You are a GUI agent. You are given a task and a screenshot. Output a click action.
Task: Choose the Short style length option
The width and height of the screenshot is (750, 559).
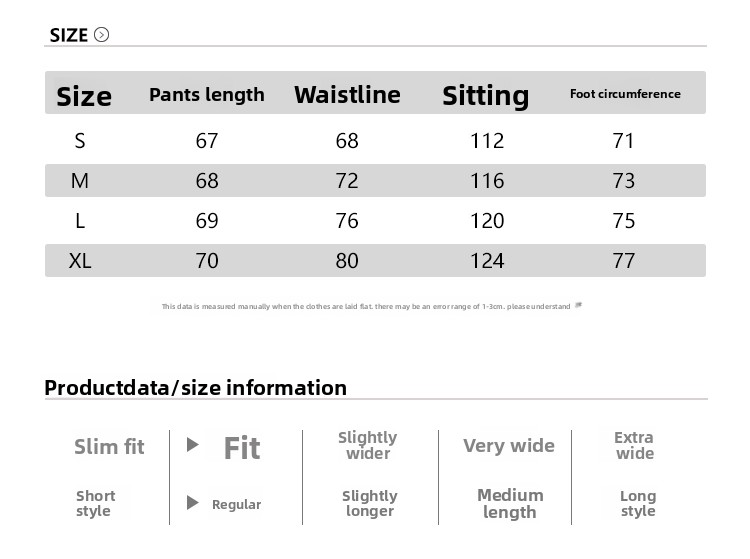(95, 503)
